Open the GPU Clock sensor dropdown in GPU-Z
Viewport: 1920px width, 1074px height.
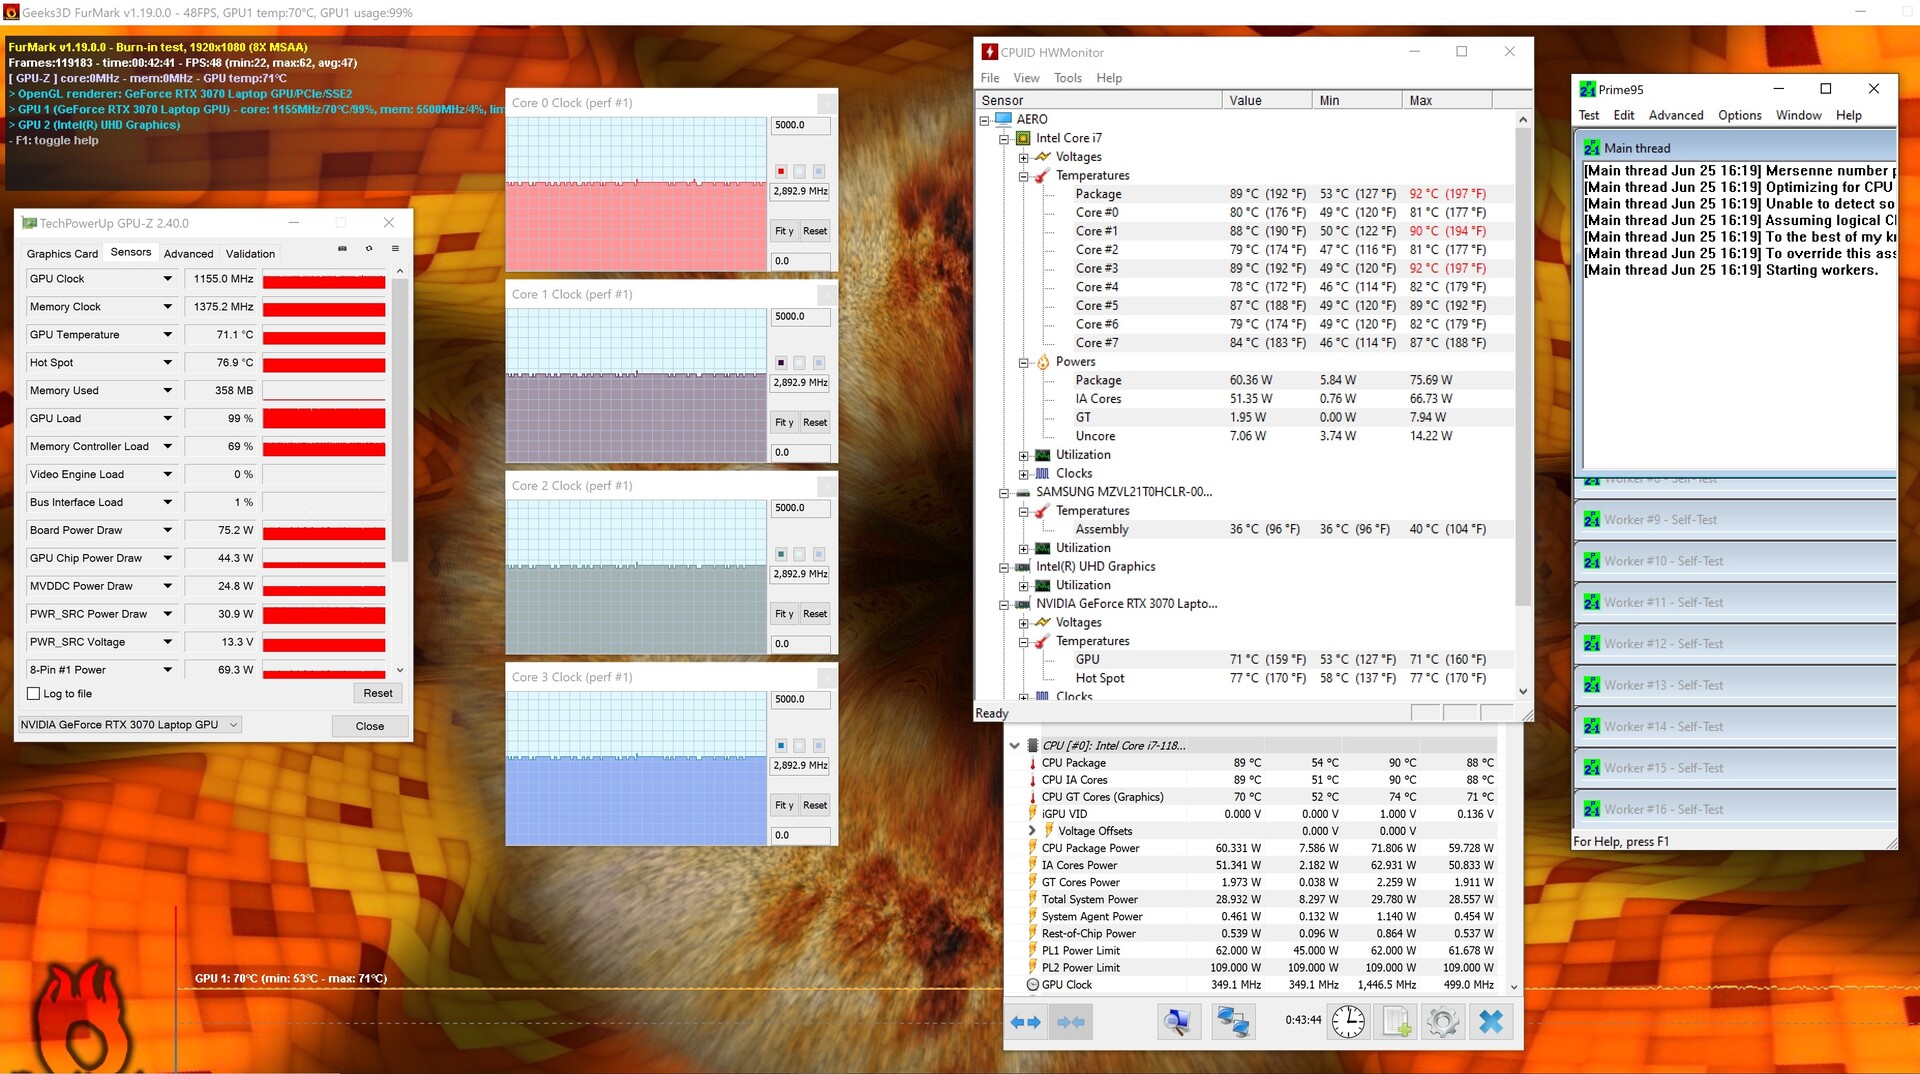click(x=167, y=279)
